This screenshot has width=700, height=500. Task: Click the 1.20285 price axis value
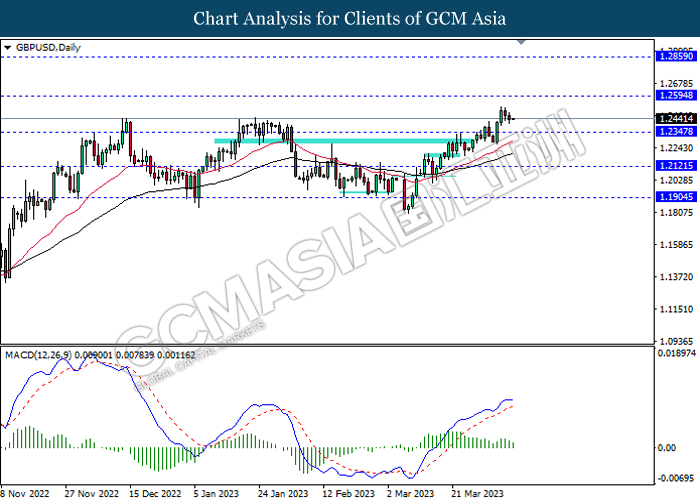point(676,180)
